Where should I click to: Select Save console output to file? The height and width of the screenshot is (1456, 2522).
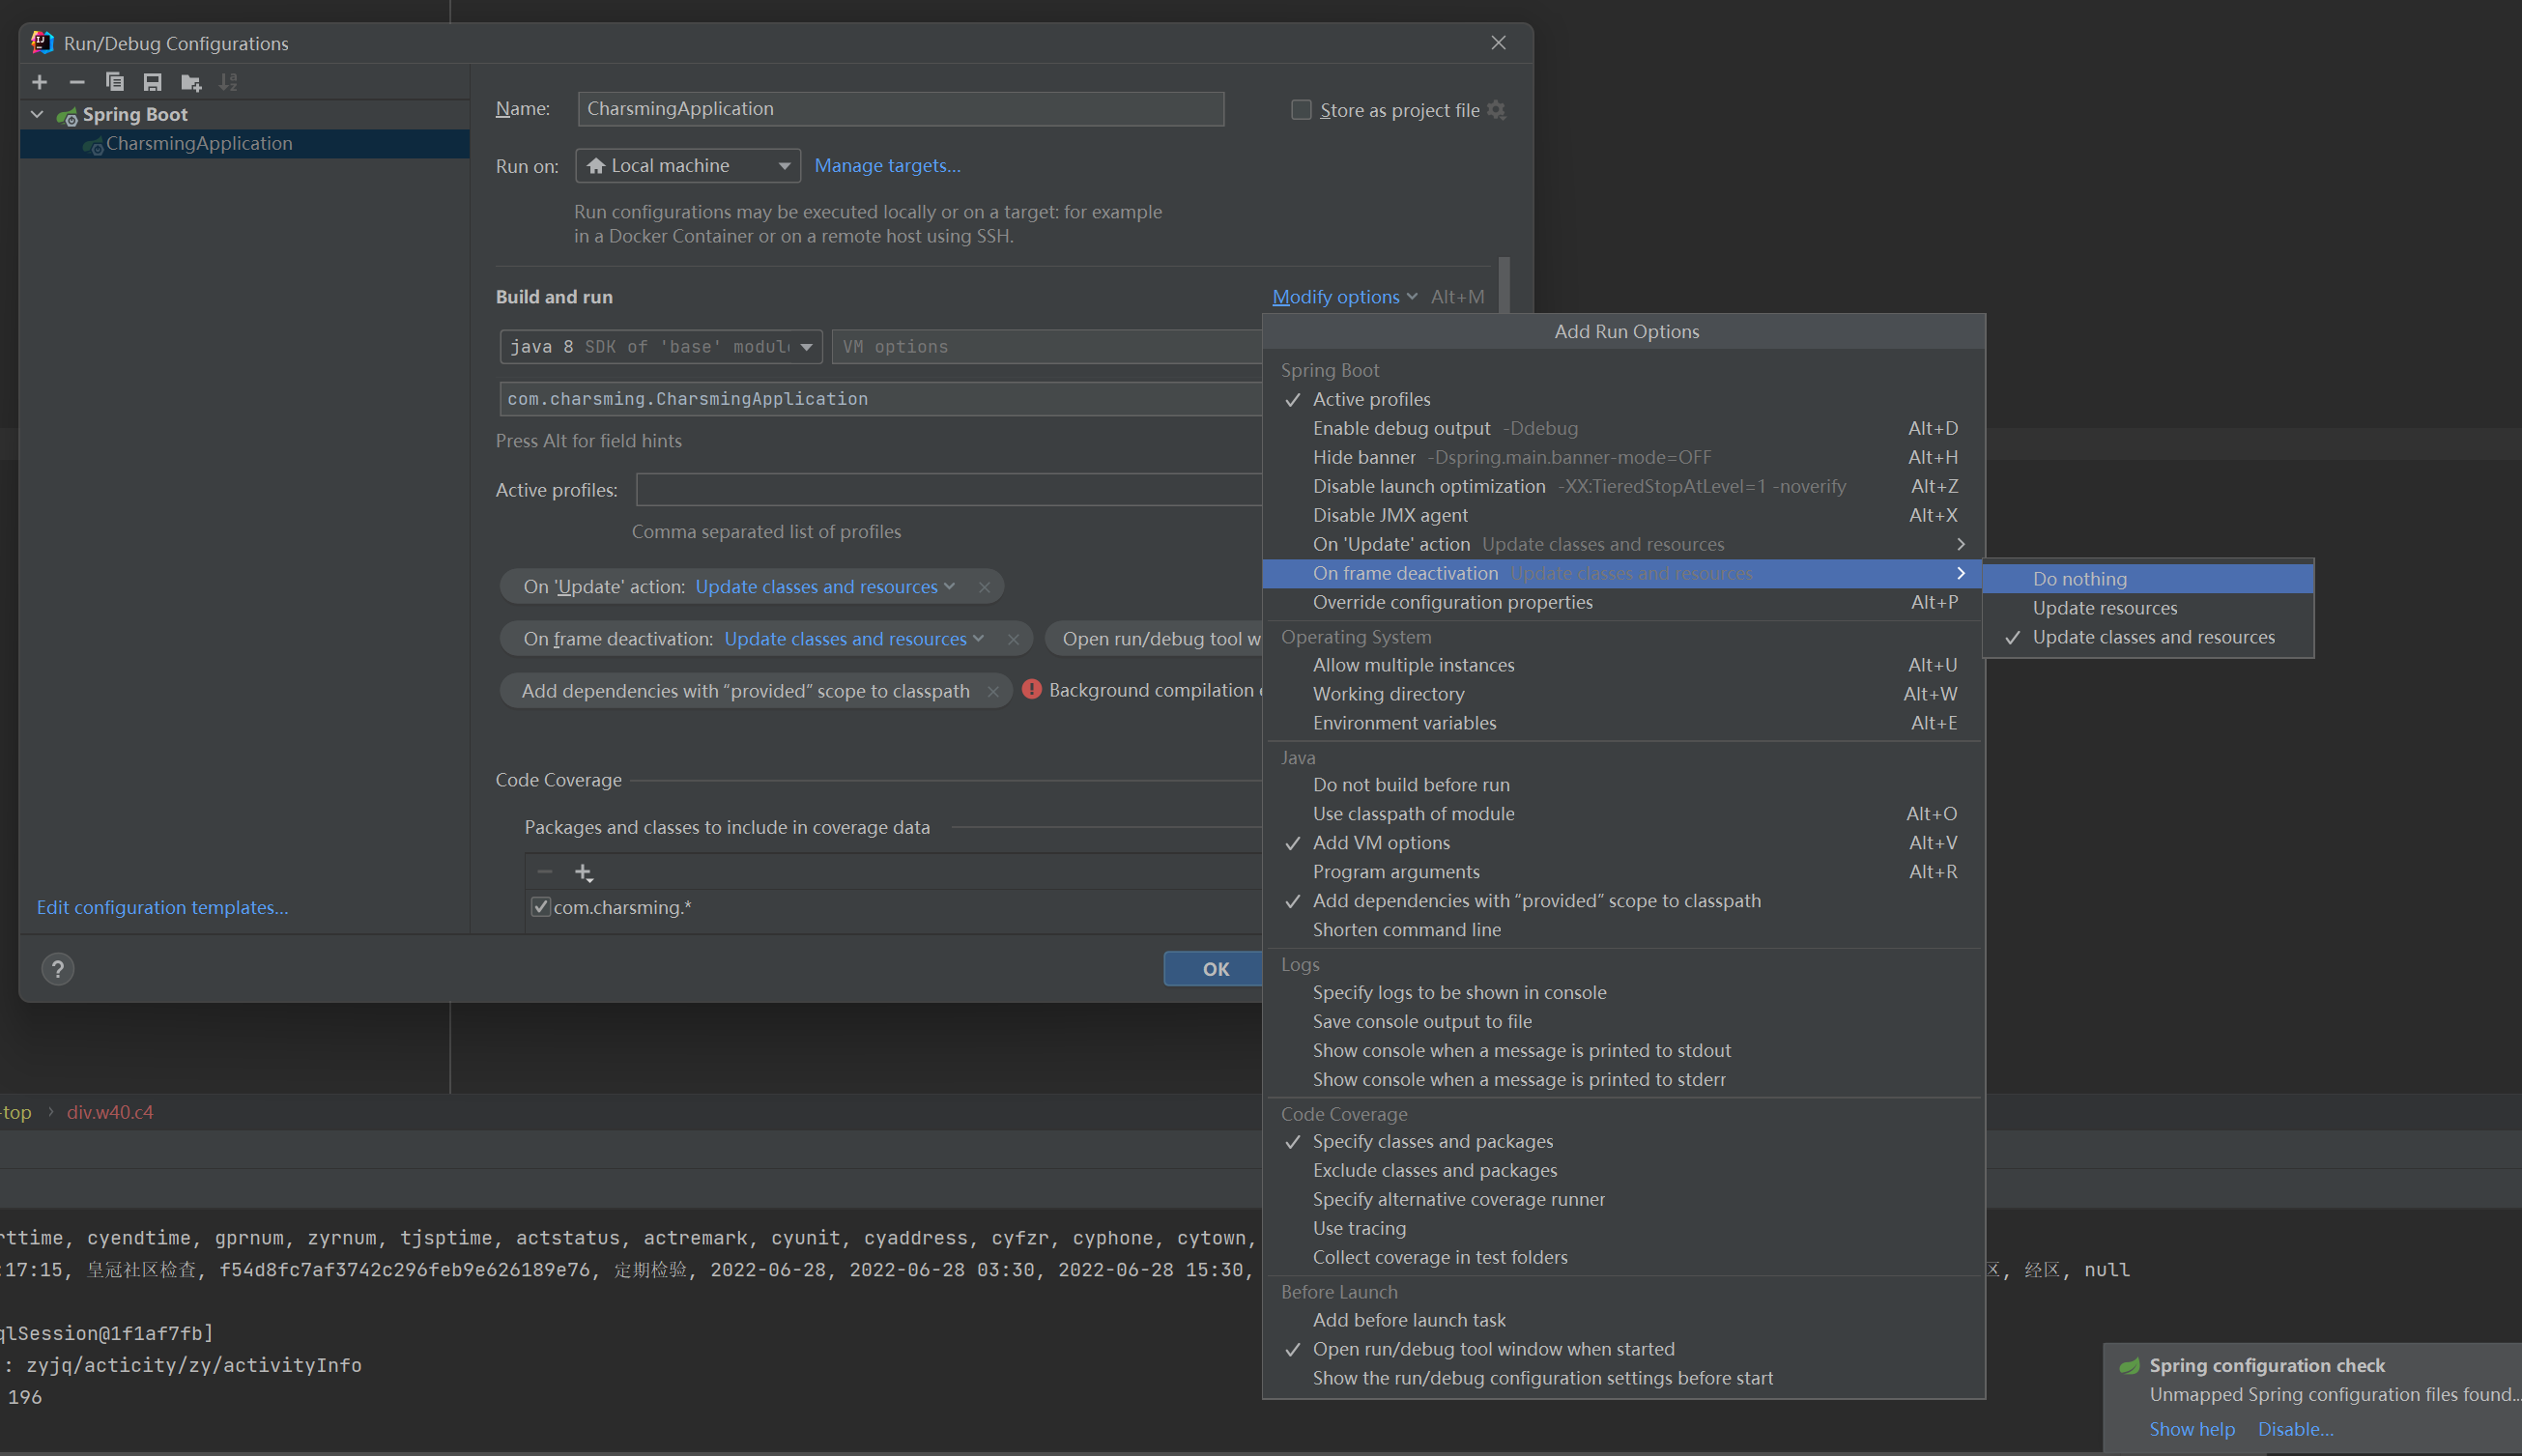pyautogui.click(x=1622, y=1021)
